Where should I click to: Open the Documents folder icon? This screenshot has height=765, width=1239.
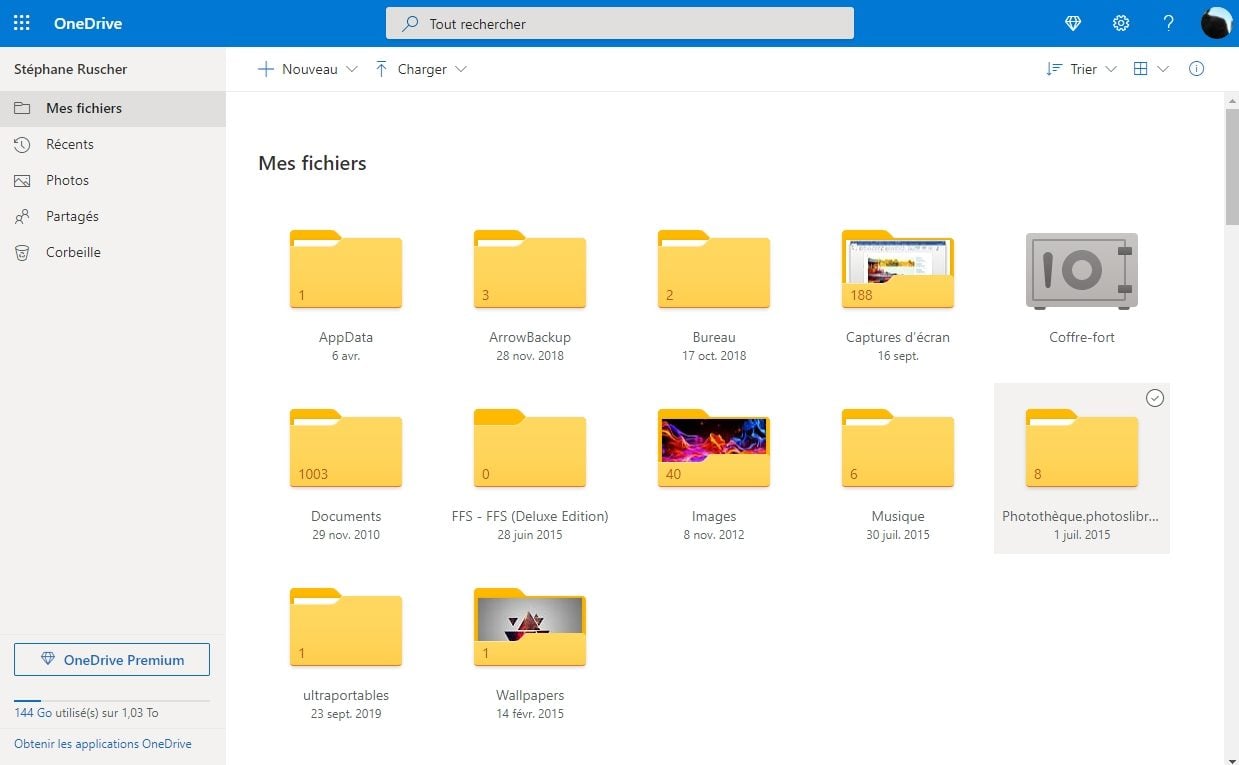click(346, 448)
